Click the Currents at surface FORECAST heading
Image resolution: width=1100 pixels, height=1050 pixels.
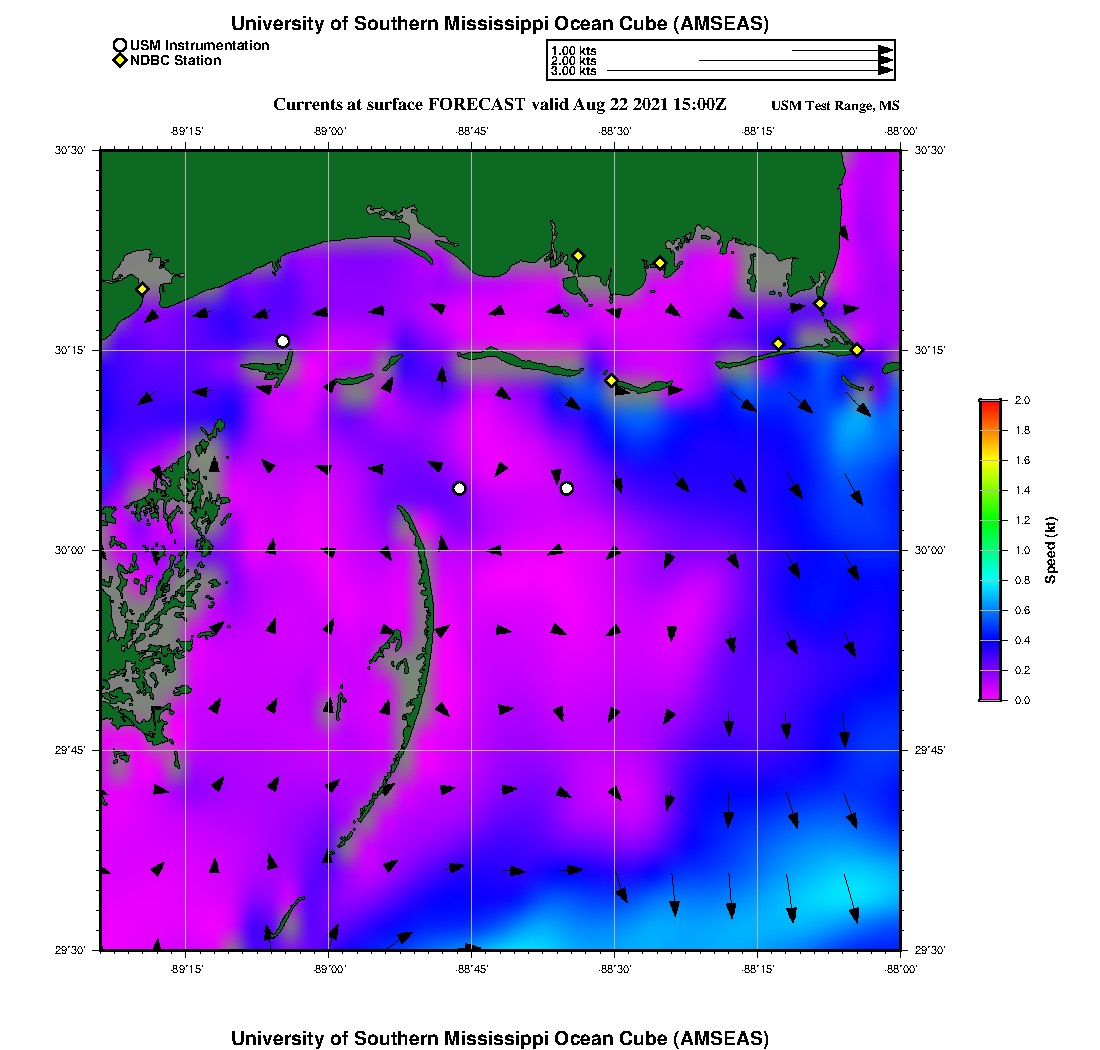click(x=499, y=105)
